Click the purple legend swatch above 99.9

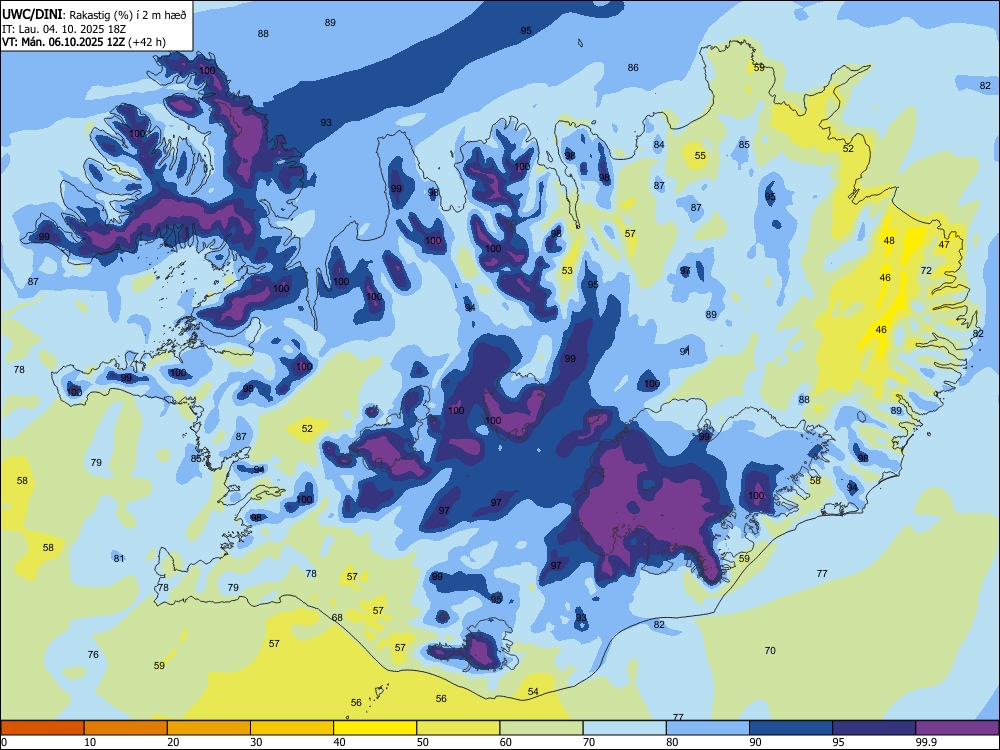[x=957, y=728]
